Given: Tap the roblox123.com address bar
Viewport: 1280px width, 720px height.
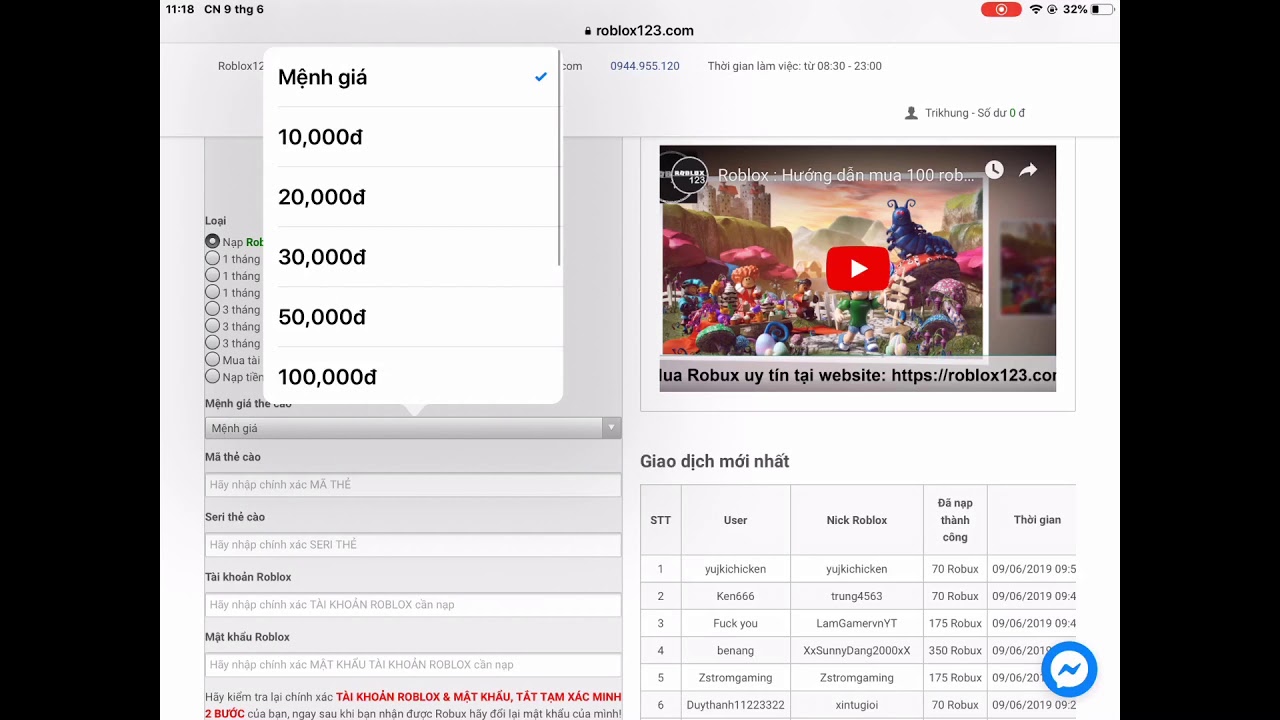Looking at the screenshot, I should pyautogui.click(x=640, y=31).
